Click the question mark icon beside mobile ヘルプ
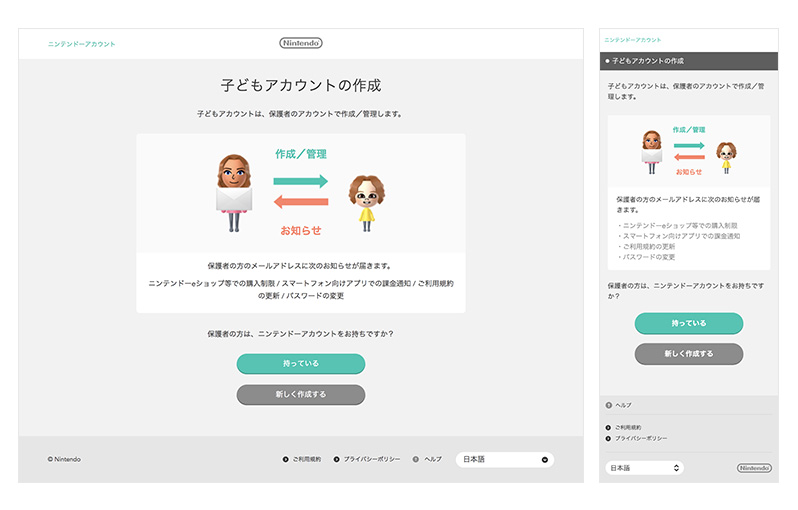The image size is (798, 510). pyautogui.click(x=609, y=405)
